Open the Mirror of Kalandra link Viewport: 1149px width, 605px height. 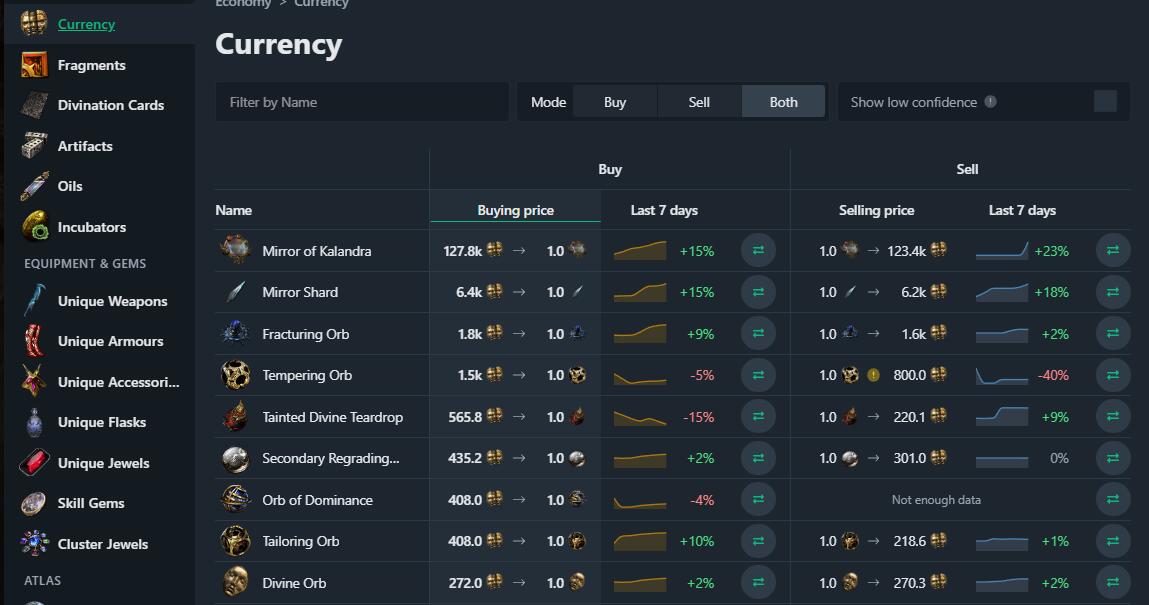(x=317, y=251)
